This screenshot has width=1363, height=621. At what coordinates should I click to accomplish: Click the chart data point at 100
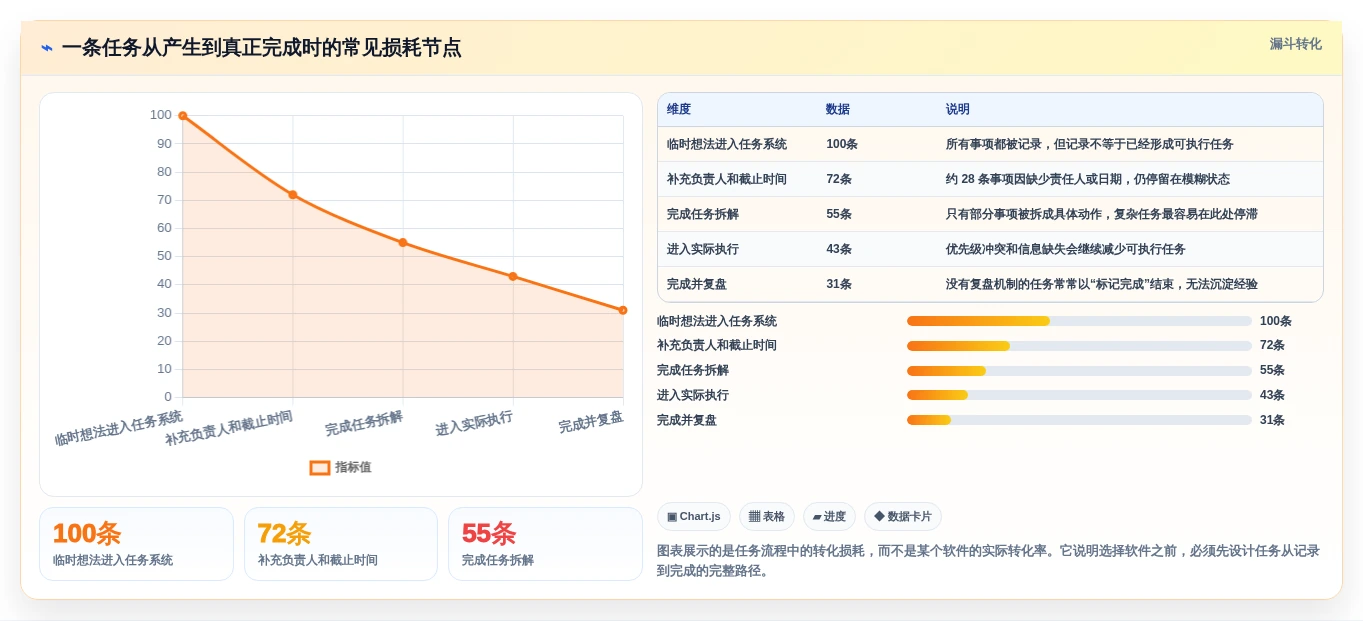(182, 116)
